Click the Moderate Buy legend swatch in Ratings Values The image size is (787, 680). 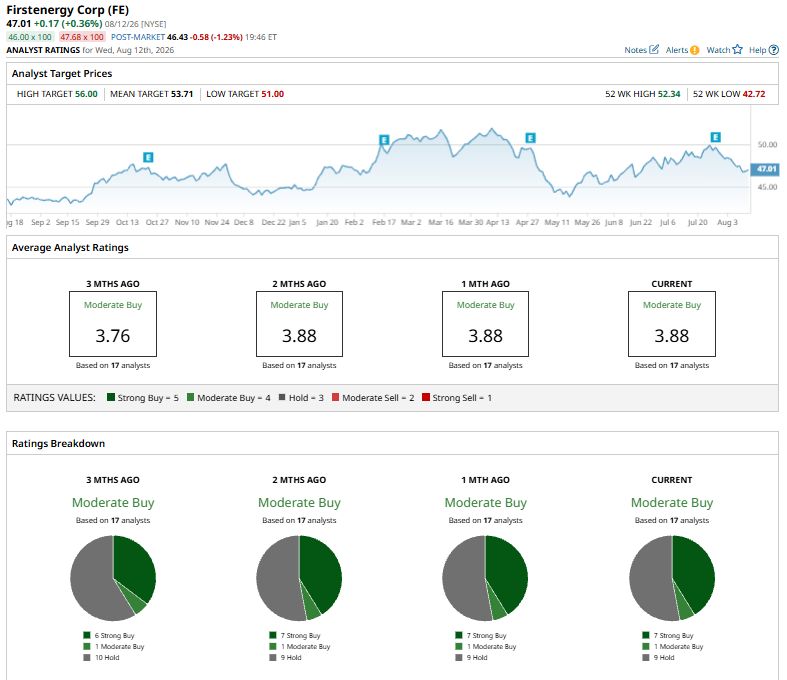click(190, 397)
